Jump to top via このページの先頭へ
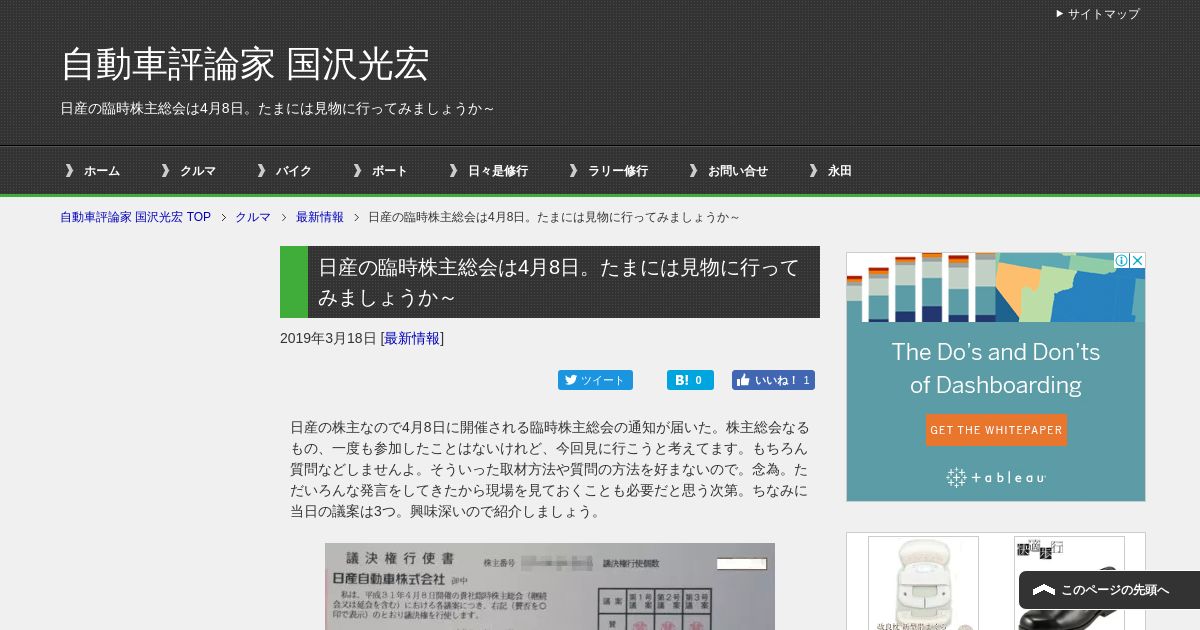Viewport: 1200px width, 630px height. point(1109,590)
